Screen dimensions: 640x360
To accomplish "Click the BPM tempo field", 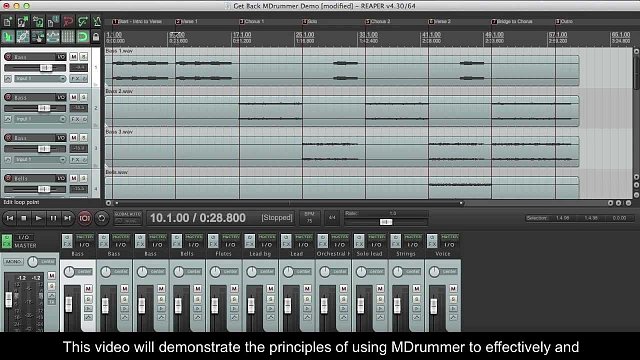I will click(x=309, y=218).
